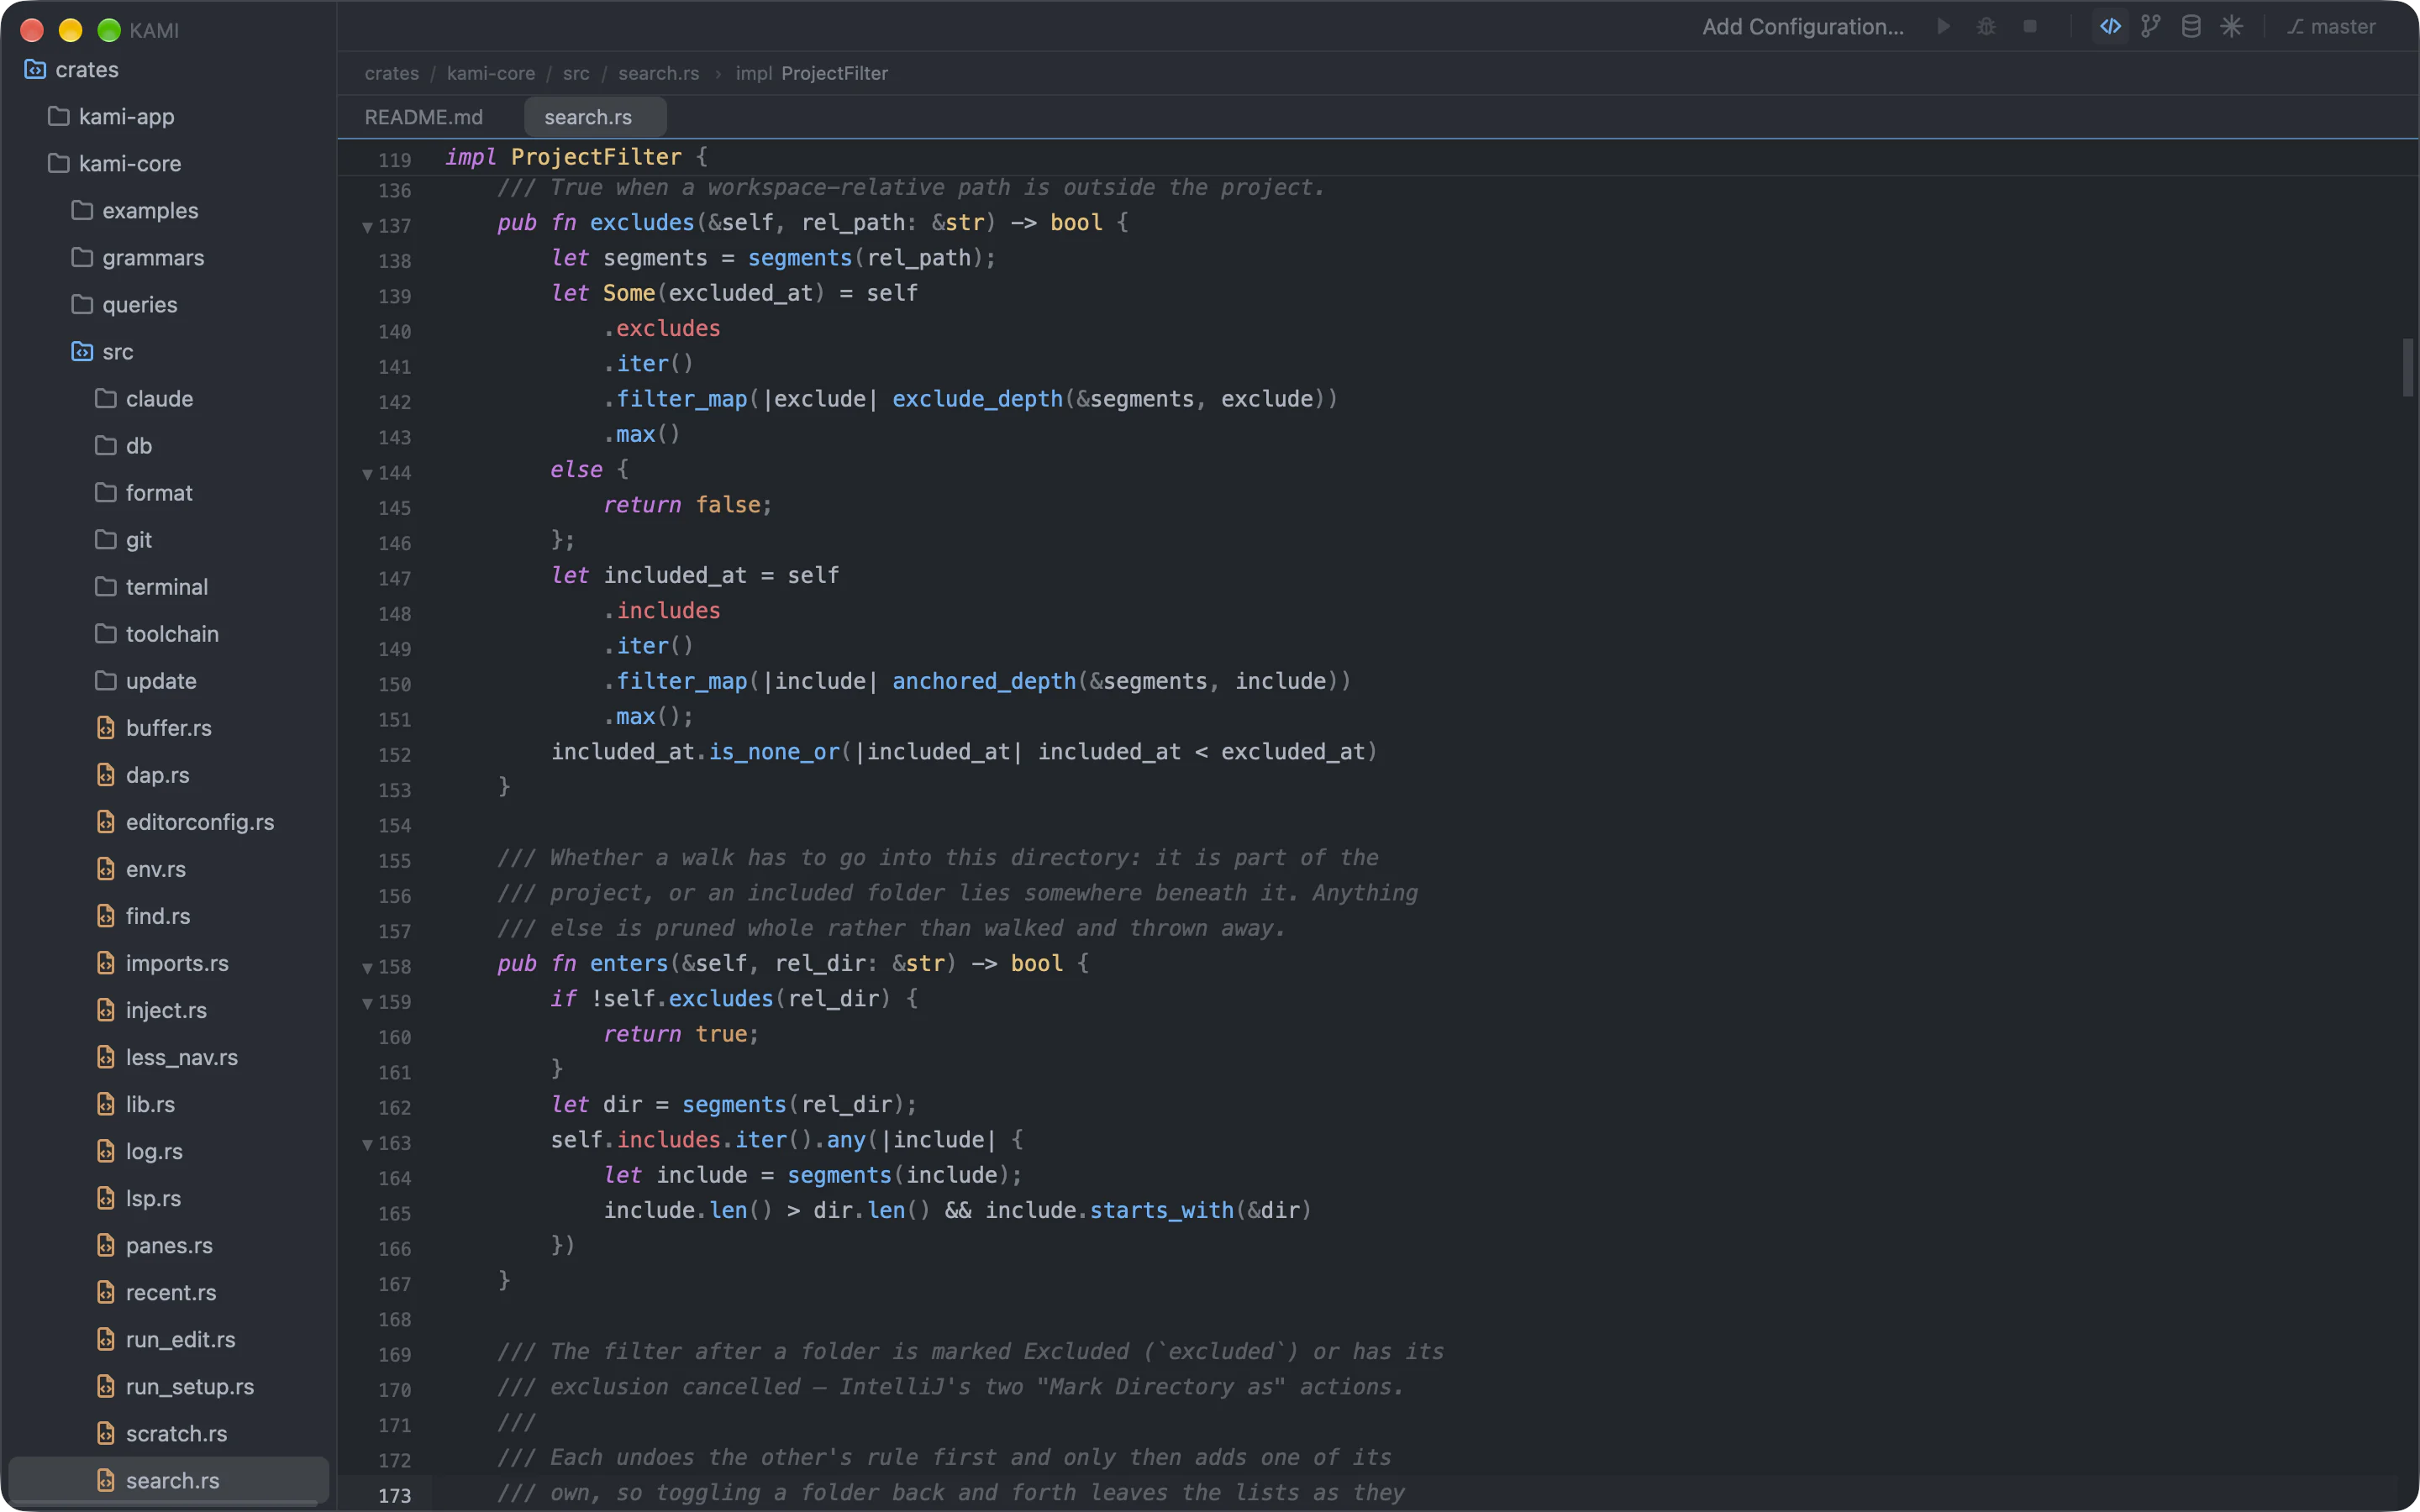Click Add Configuration... button
The image size is (2420, 1512).
click(x=1802, y=27)
